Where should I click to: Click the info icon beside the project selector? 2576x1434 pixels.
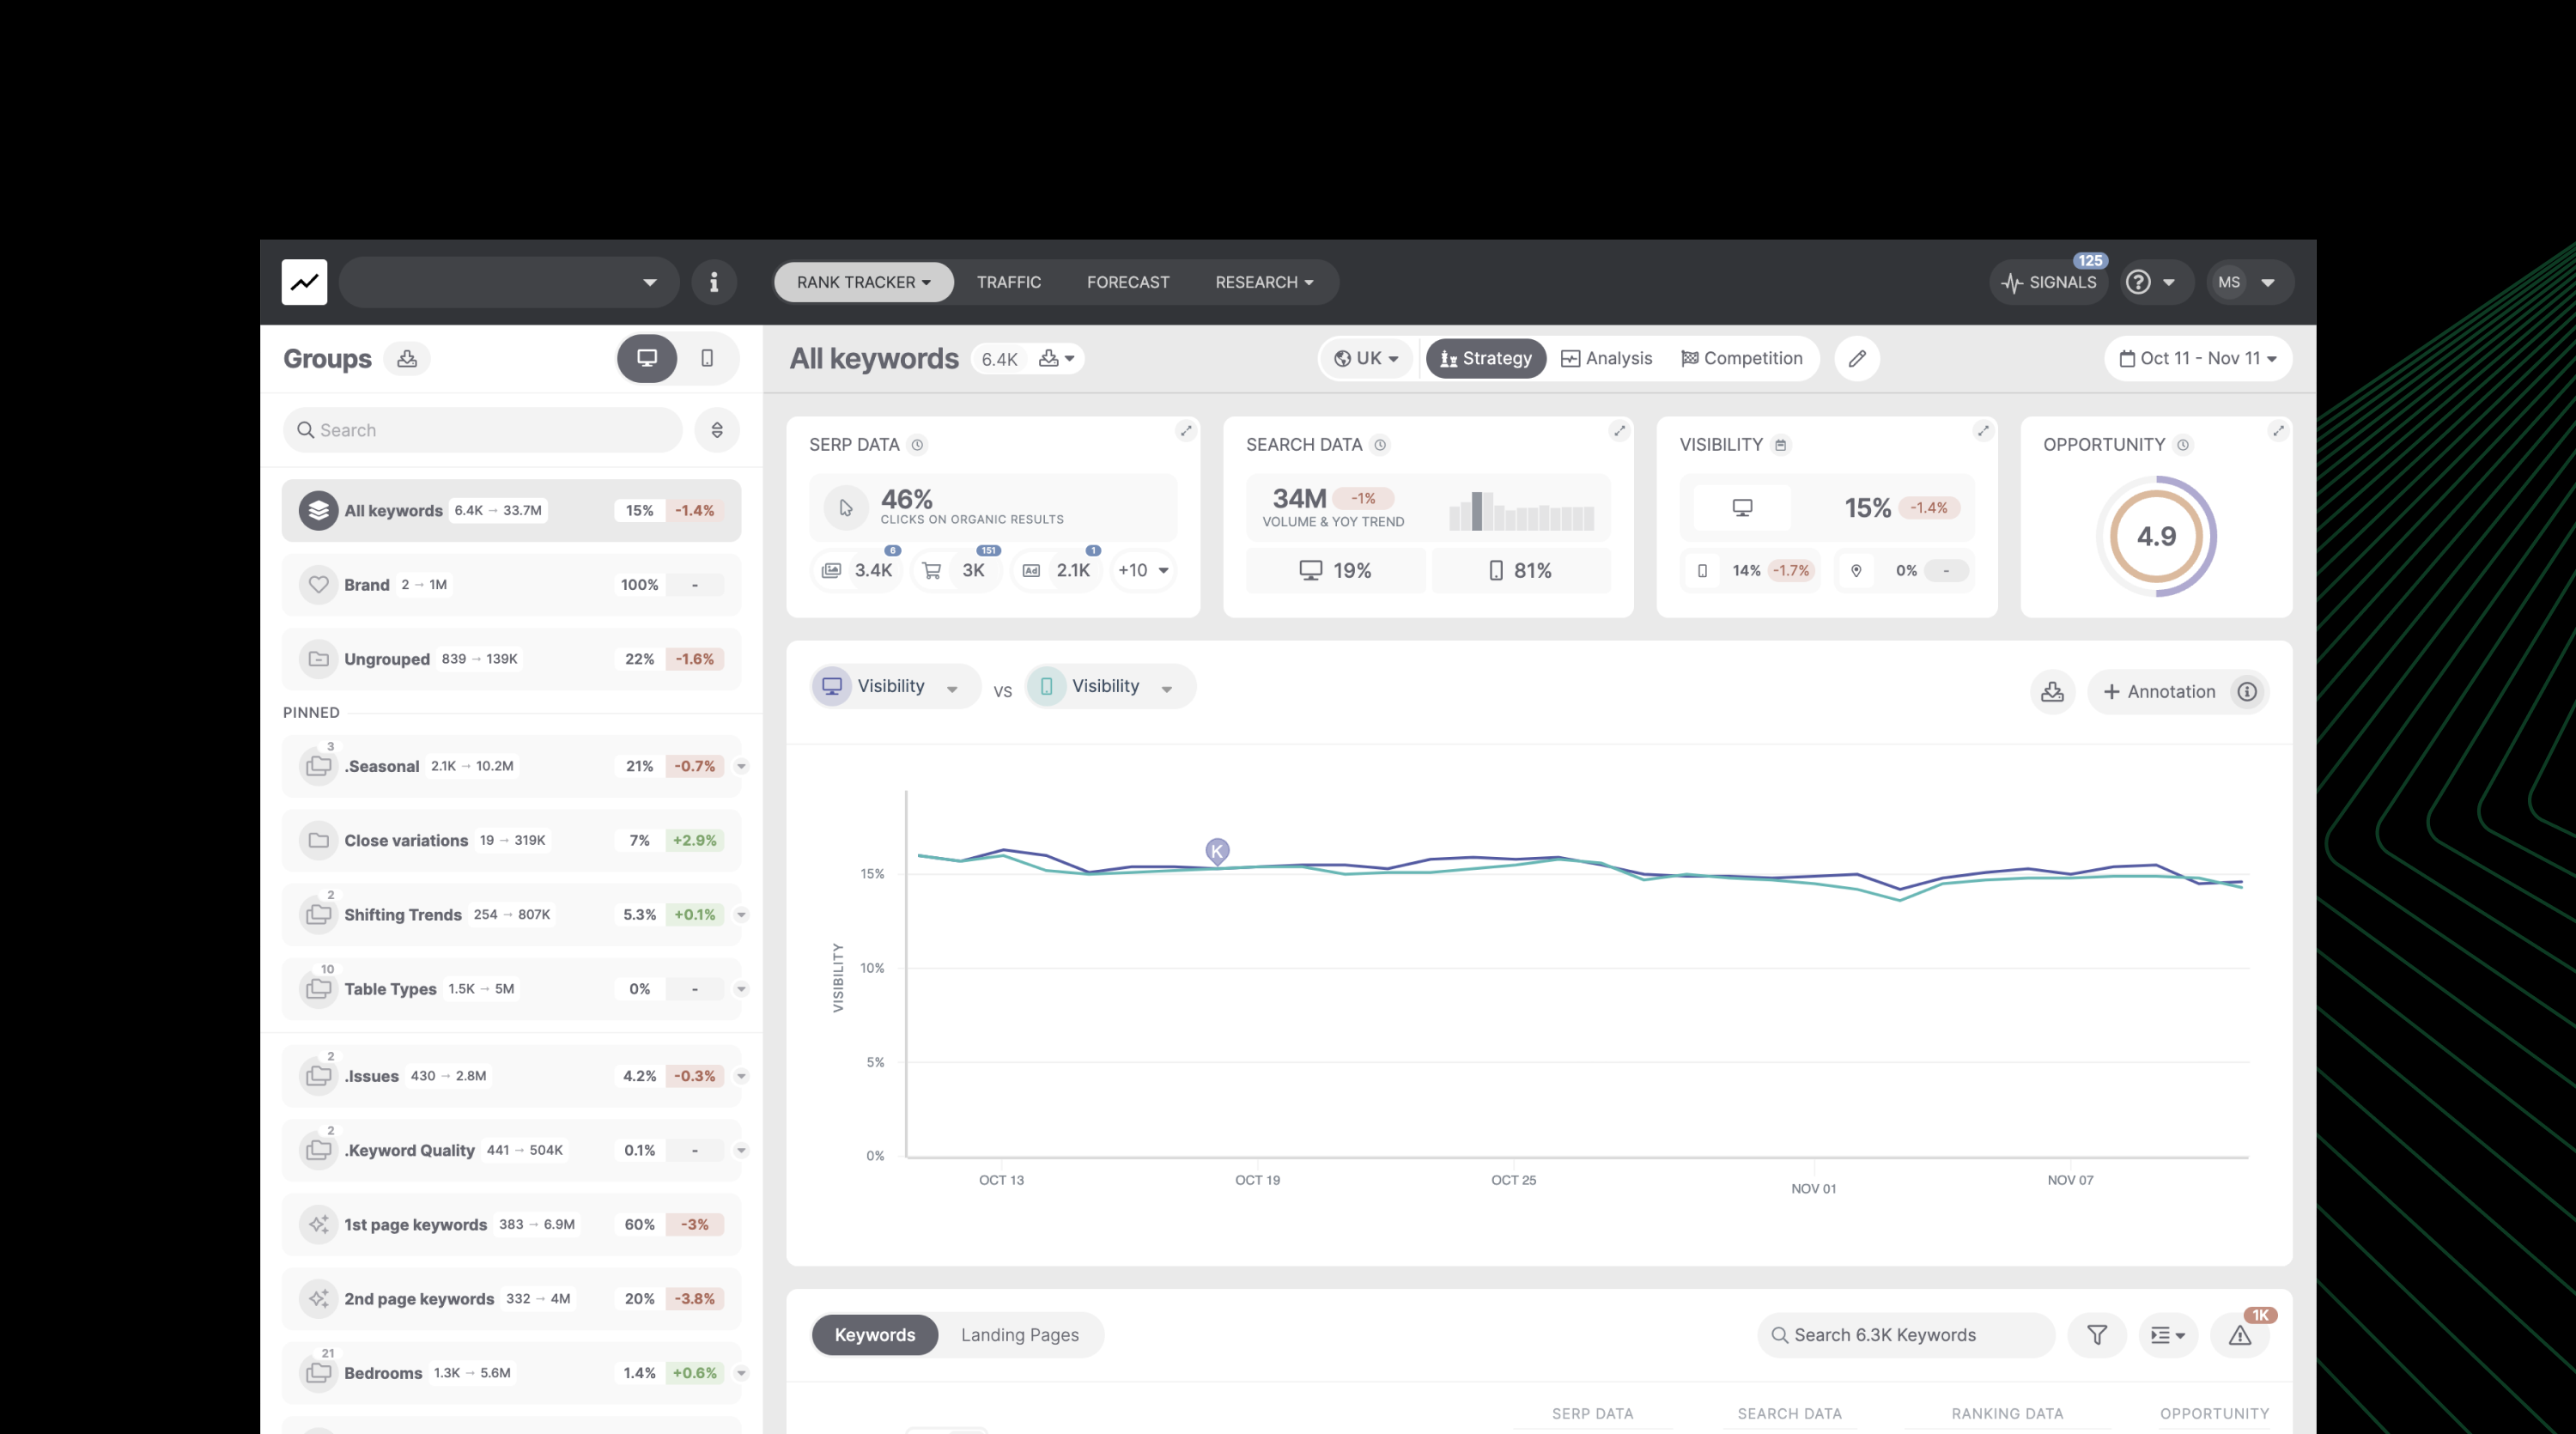pos(713,282)
